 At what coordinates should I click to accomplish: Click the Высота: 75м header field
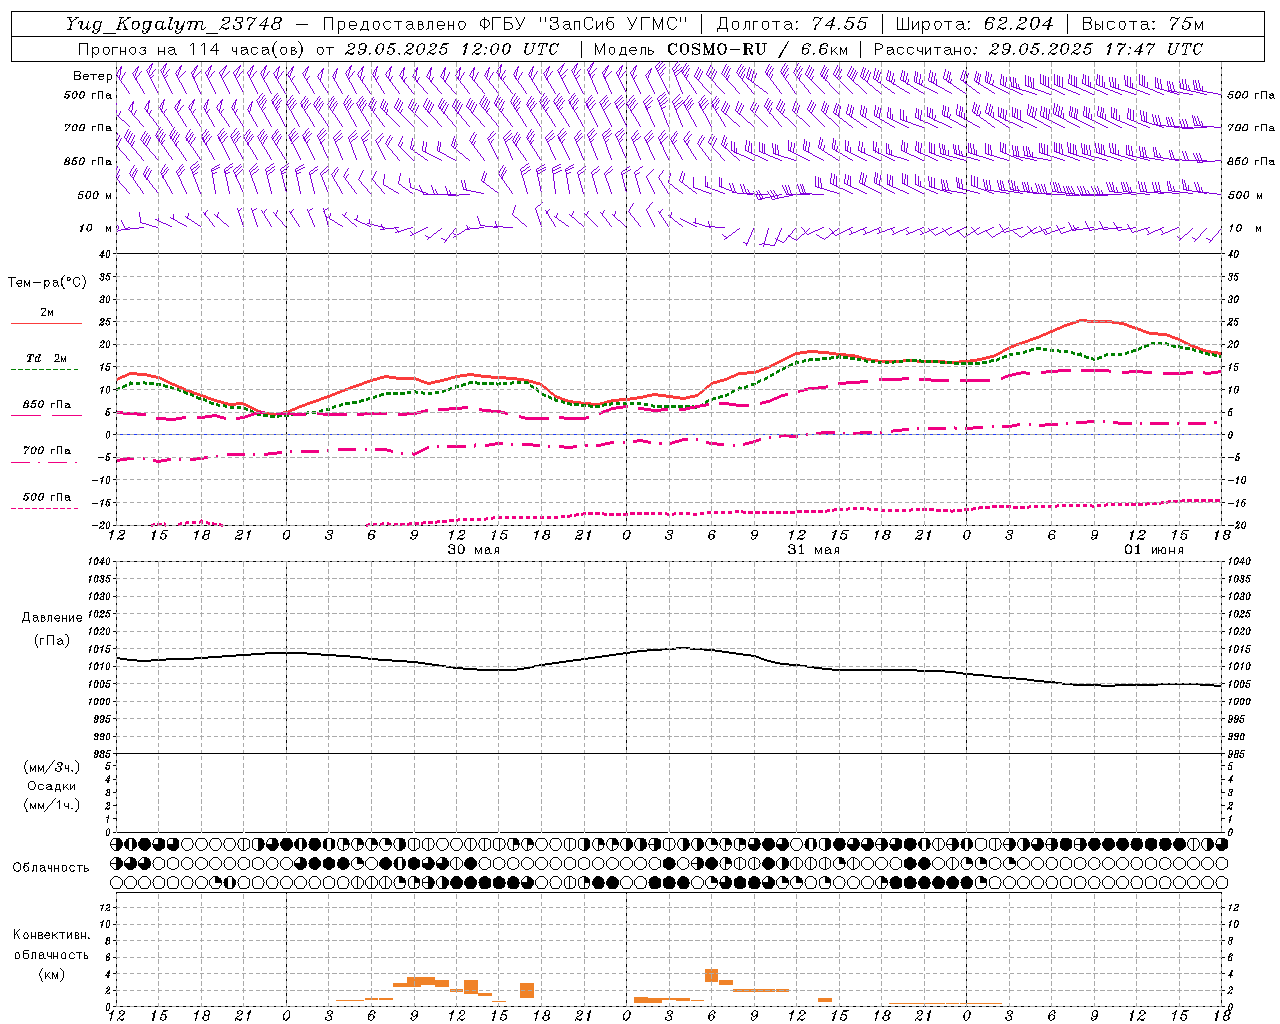1143,24
